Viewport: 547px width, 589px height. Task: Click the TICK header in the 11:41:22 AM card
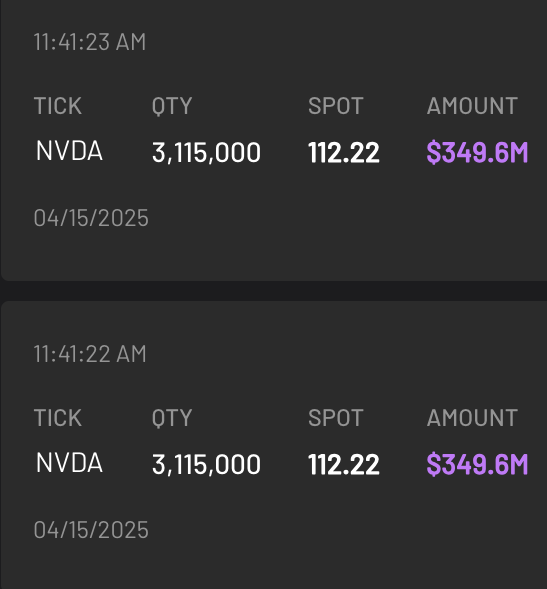(58, 418)
